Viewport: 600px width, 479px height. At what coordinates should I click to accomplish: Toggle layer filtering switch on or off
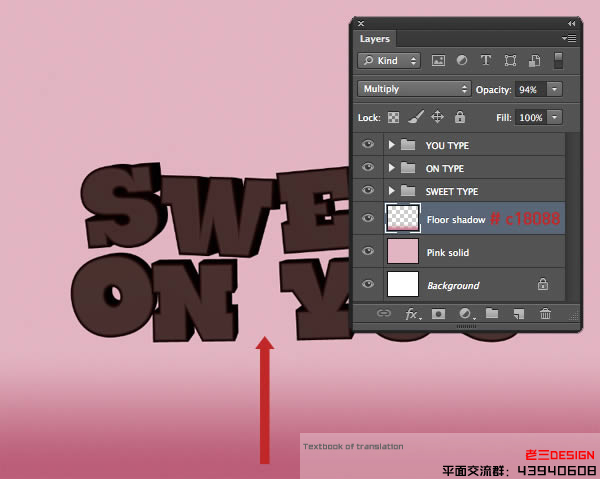pyautogui.click(x=558, y=61)
